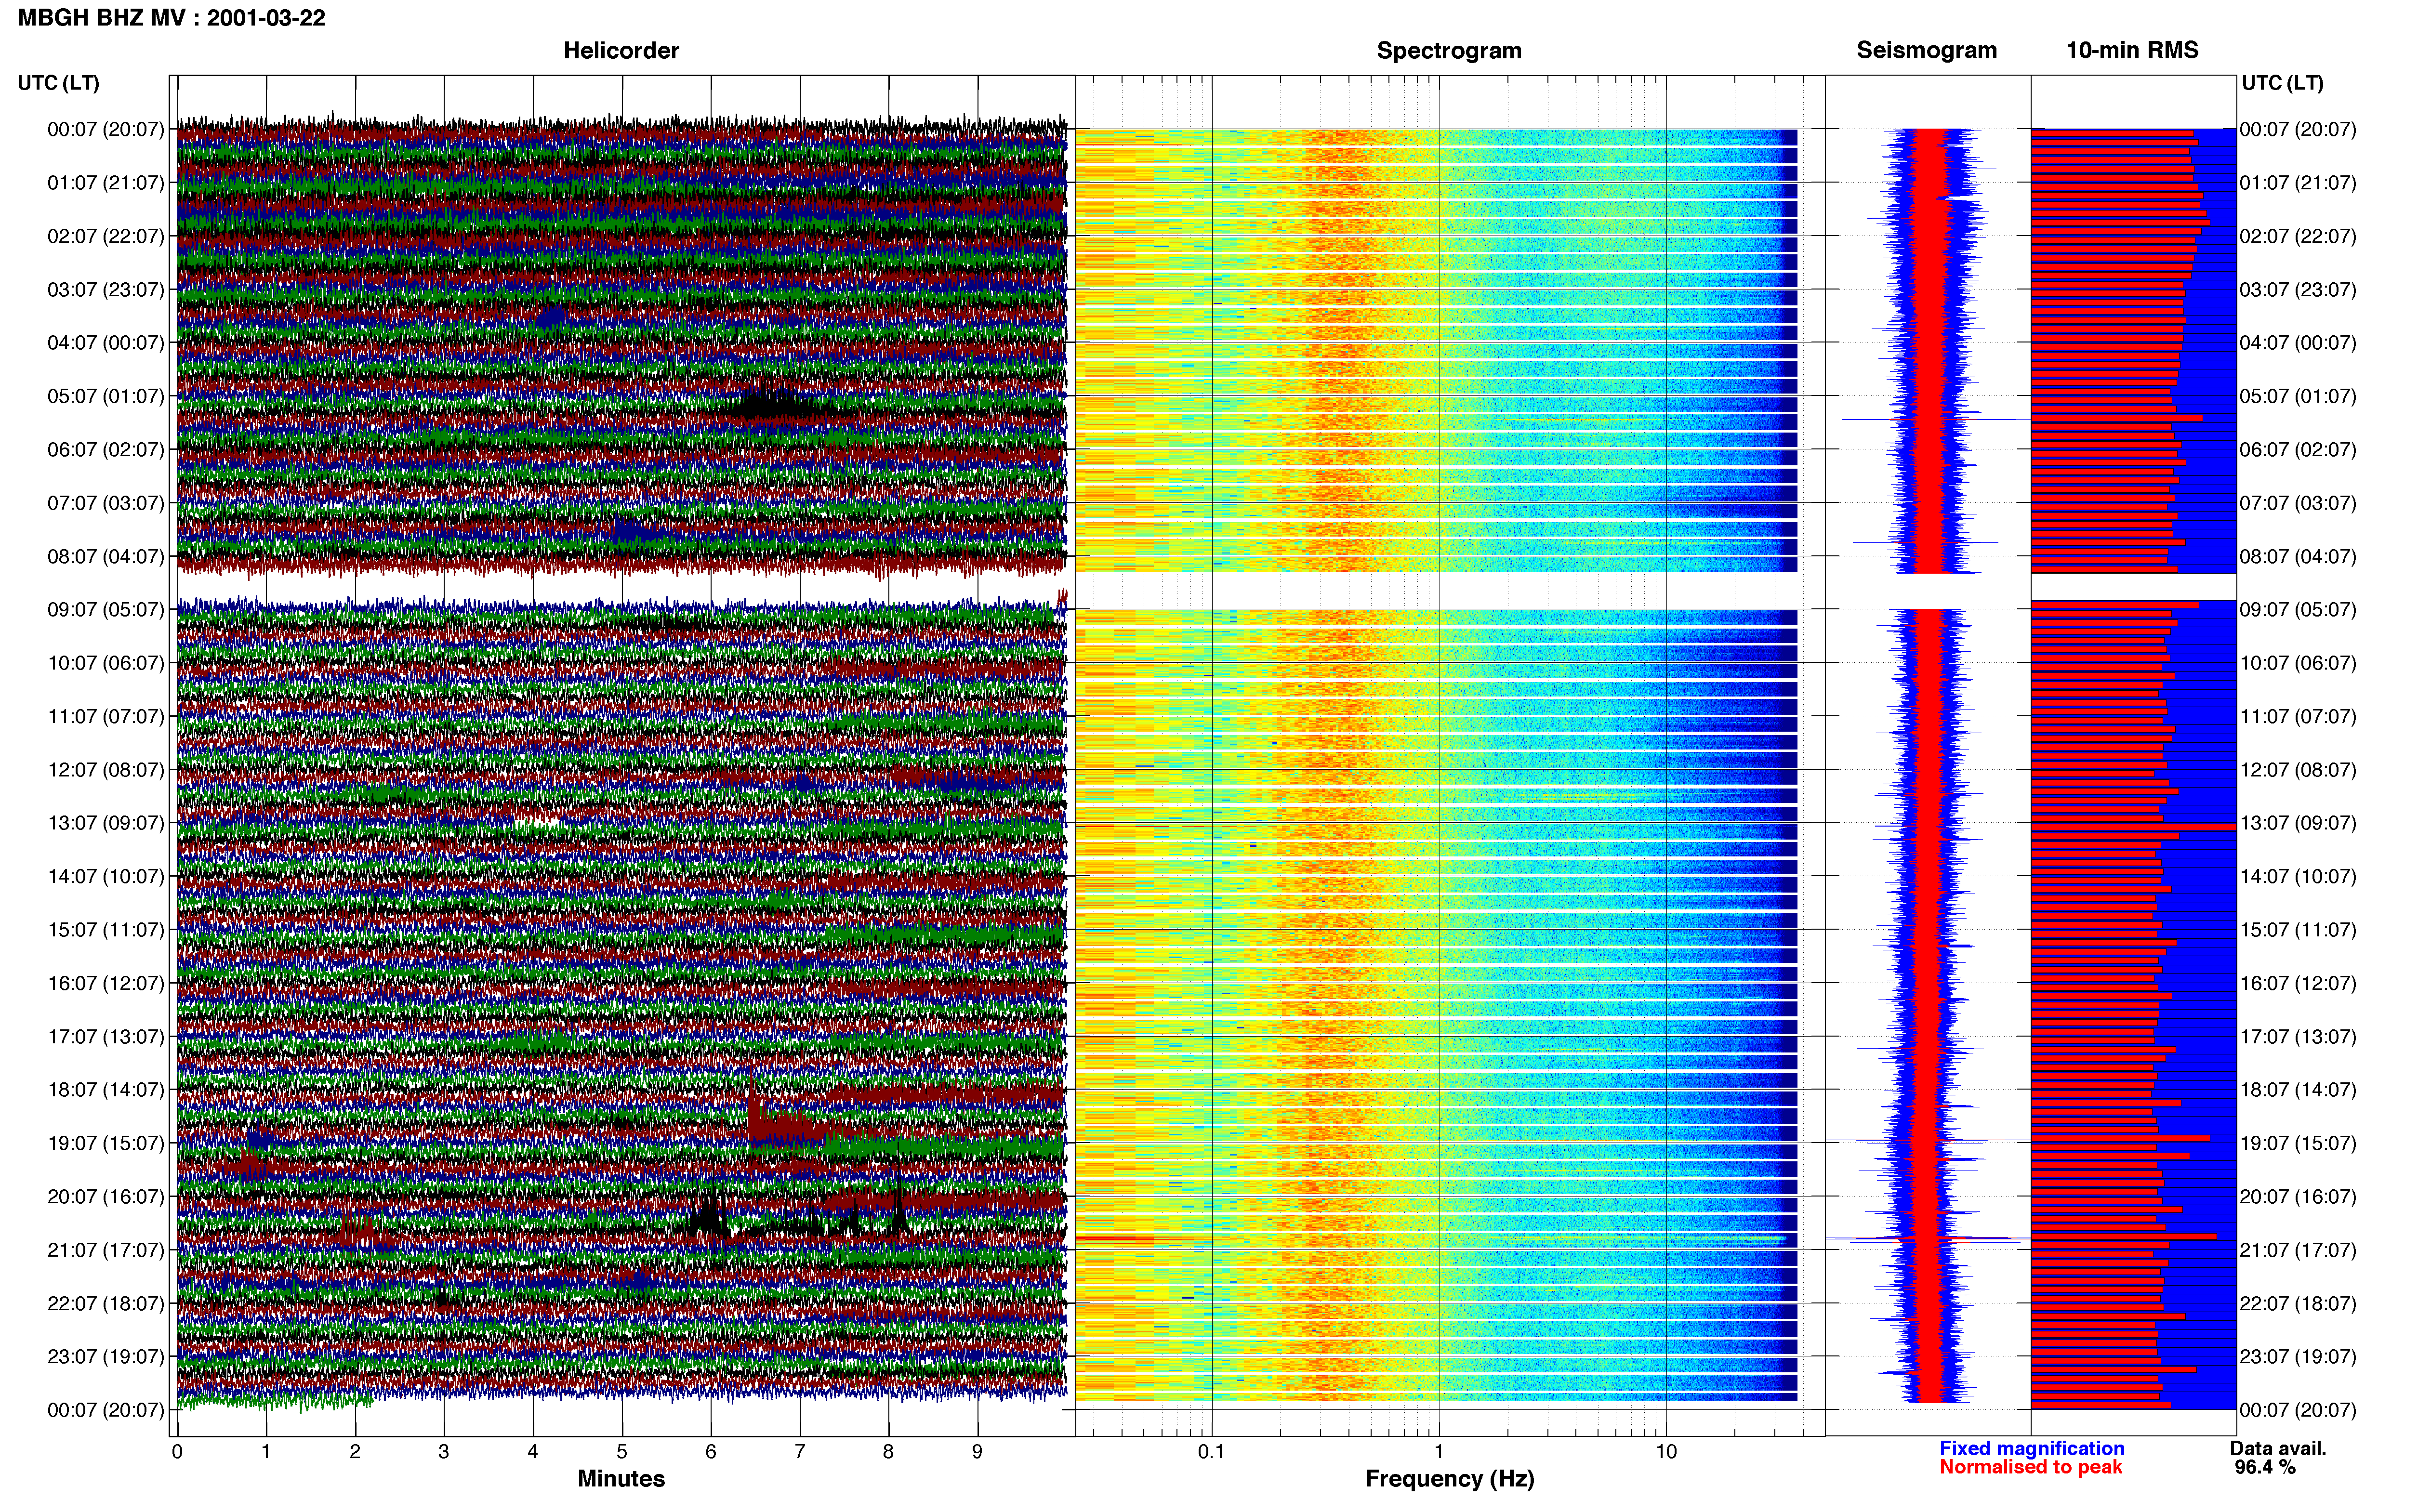Click the right-axis time label '22:07 (18:07)'

tap(2298, 1304)
